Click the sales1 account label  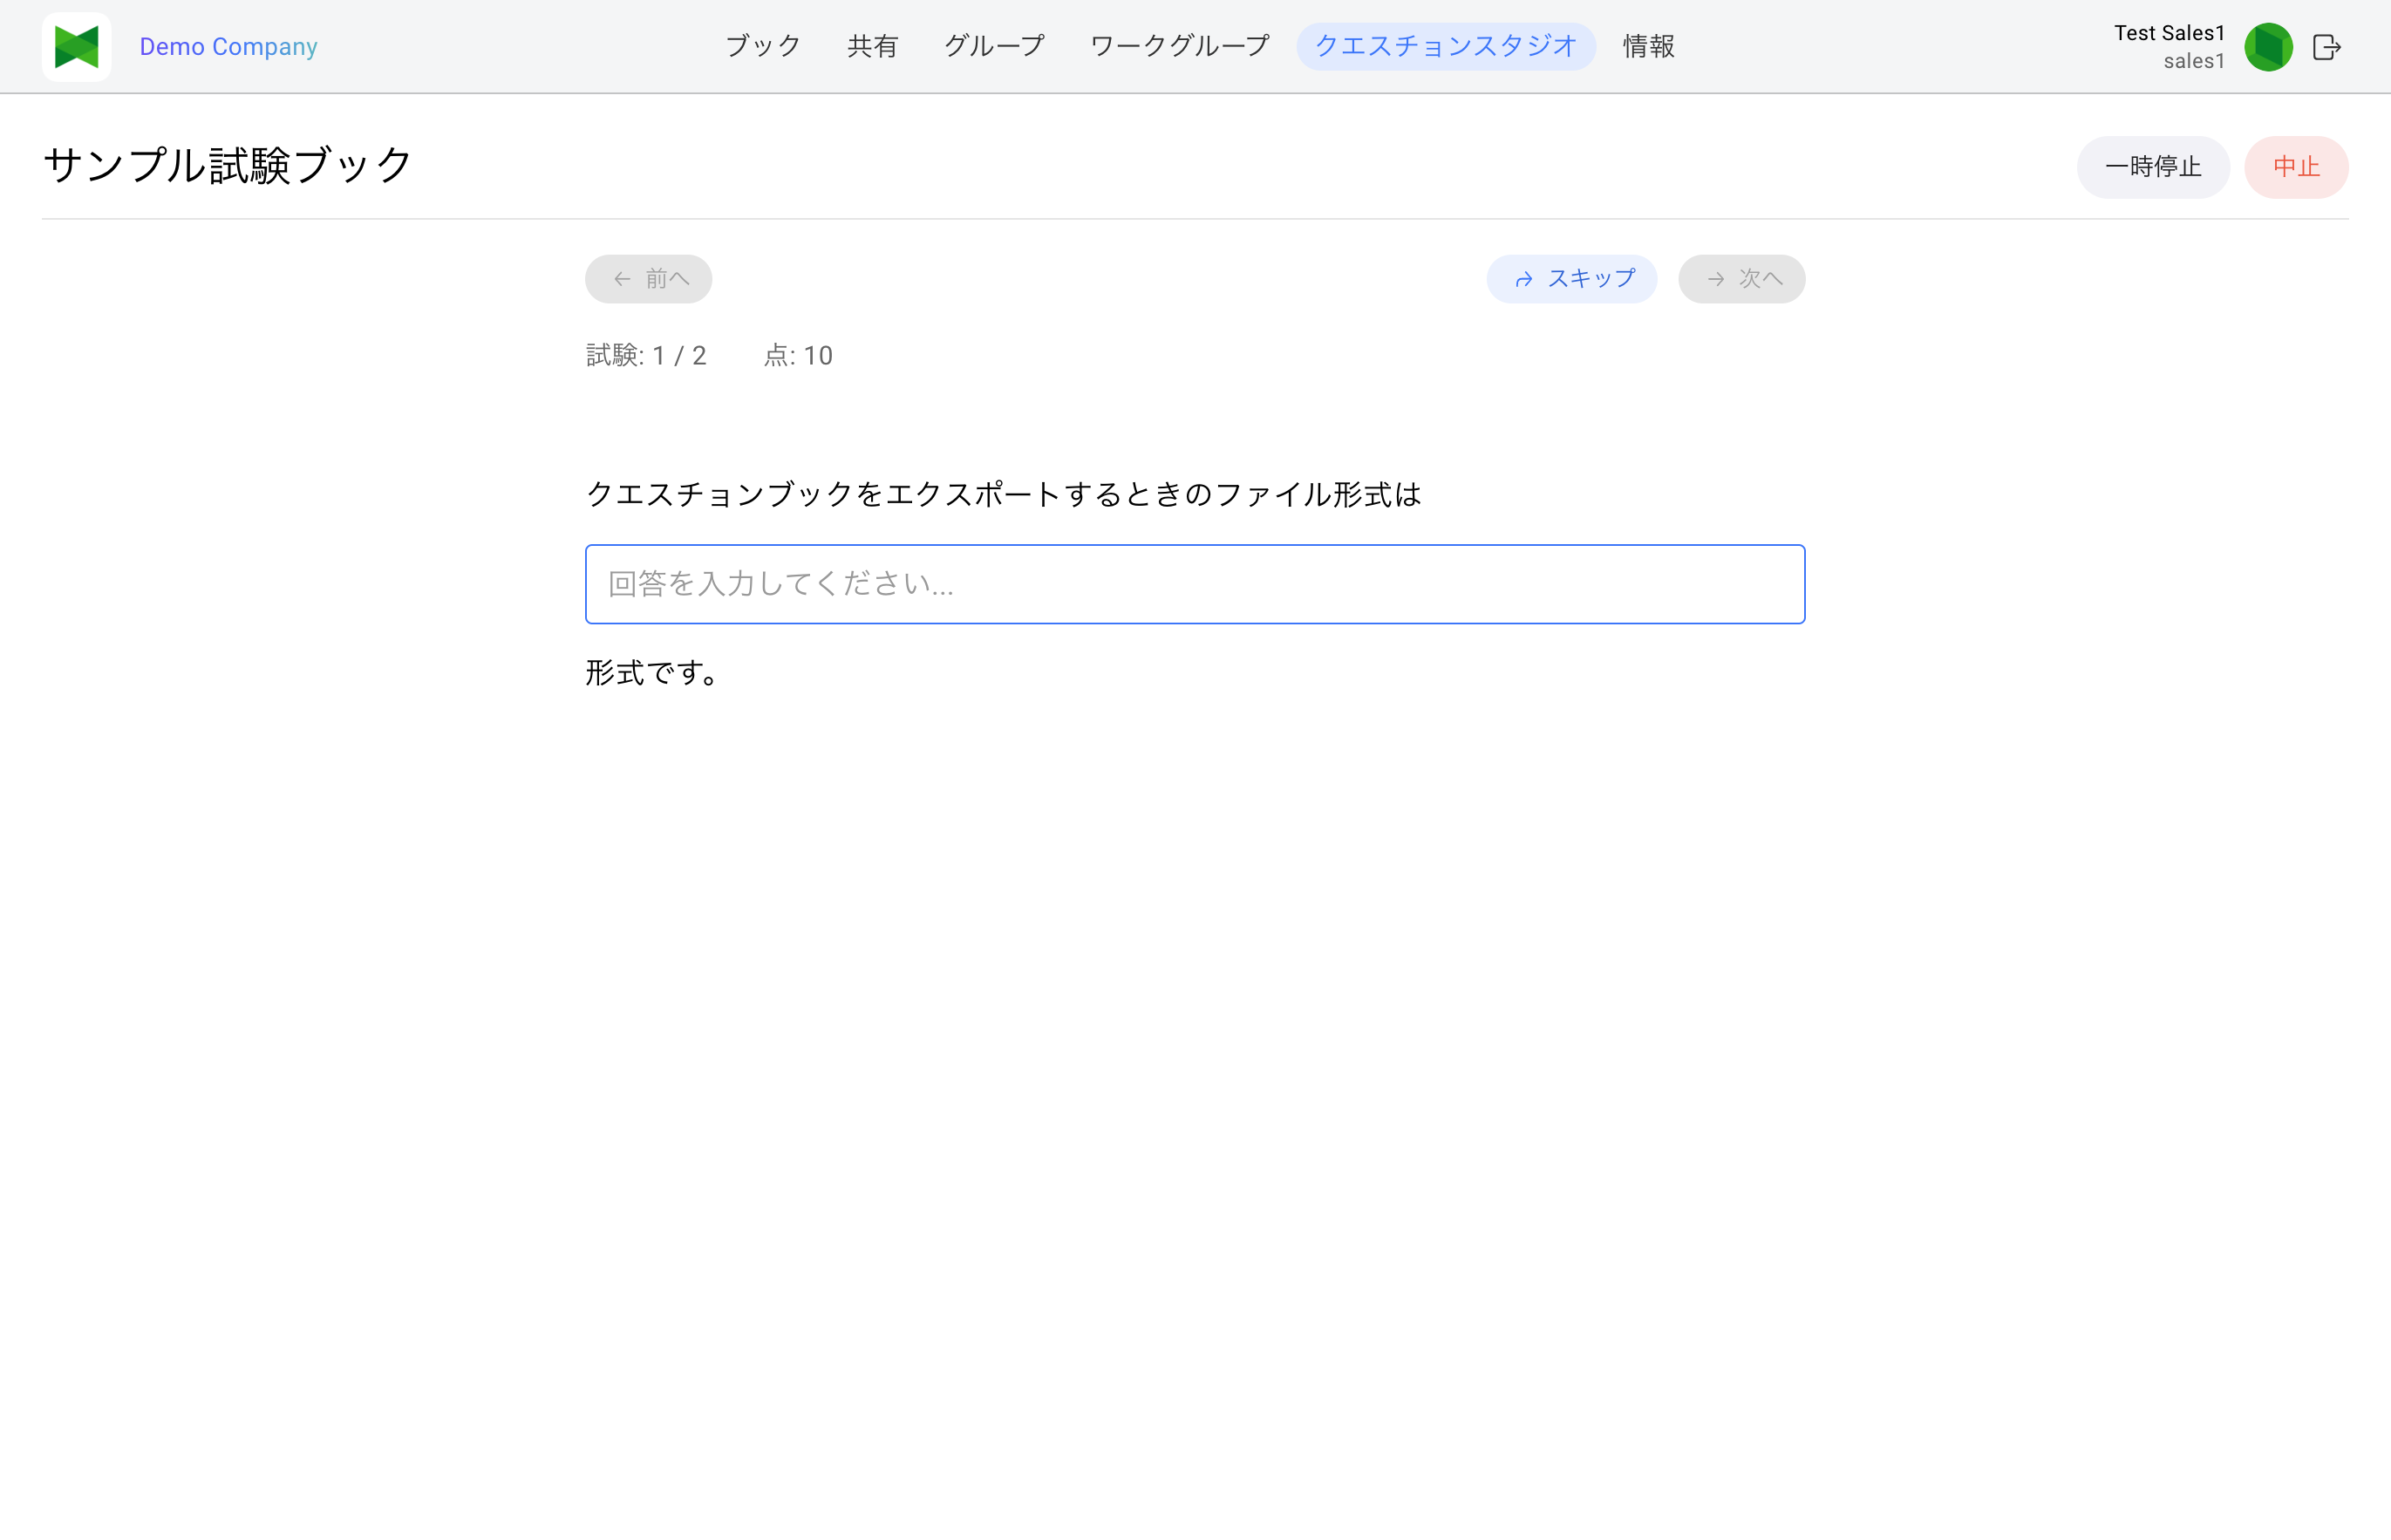[x=2194, y=62]
